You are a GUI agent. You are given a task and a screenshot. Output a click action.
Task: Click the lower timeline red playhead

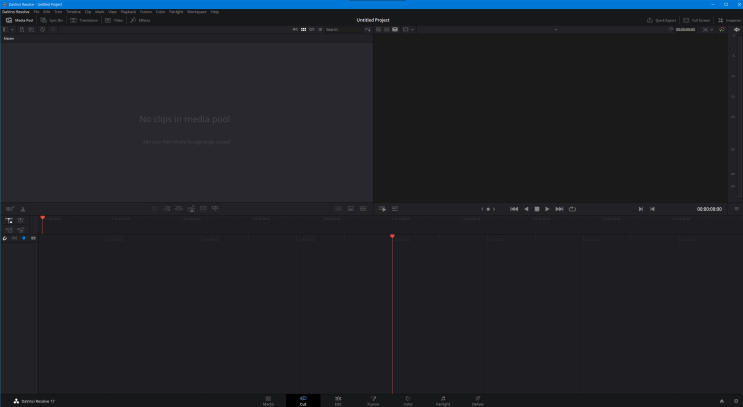(x=392, y=236)
